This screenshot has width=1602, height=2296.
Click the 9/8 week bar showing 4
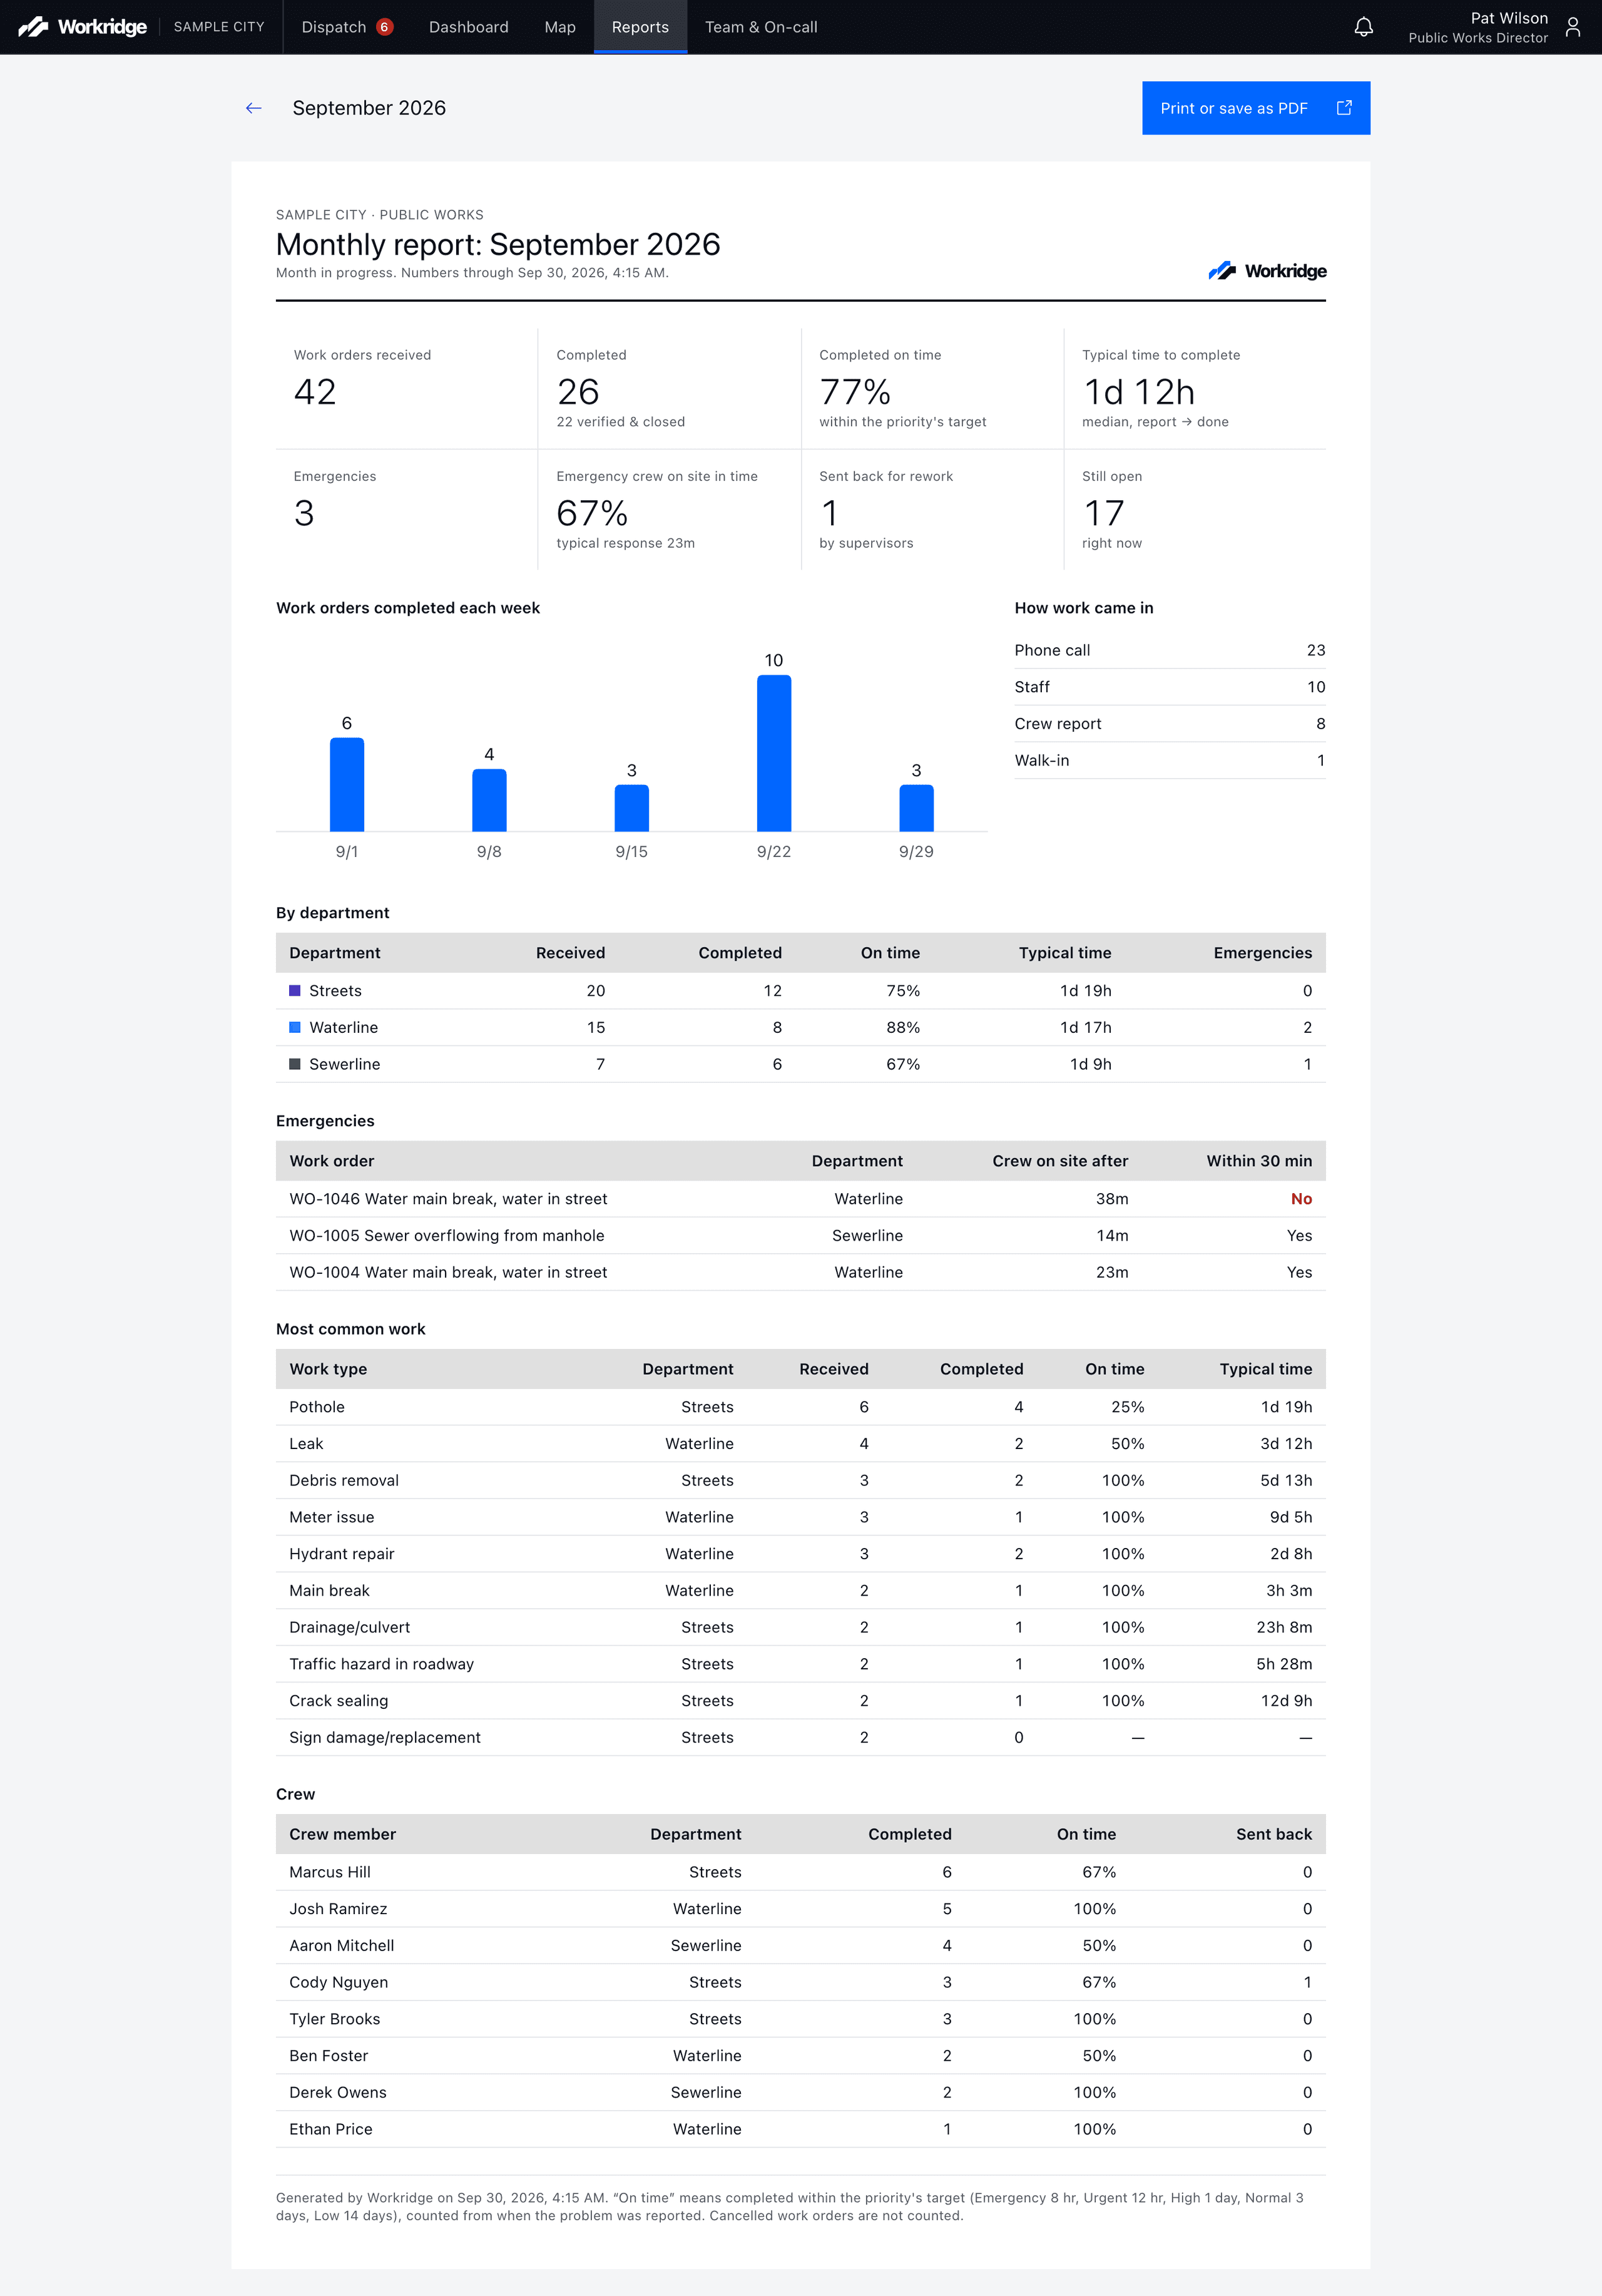tap(489, 800)
